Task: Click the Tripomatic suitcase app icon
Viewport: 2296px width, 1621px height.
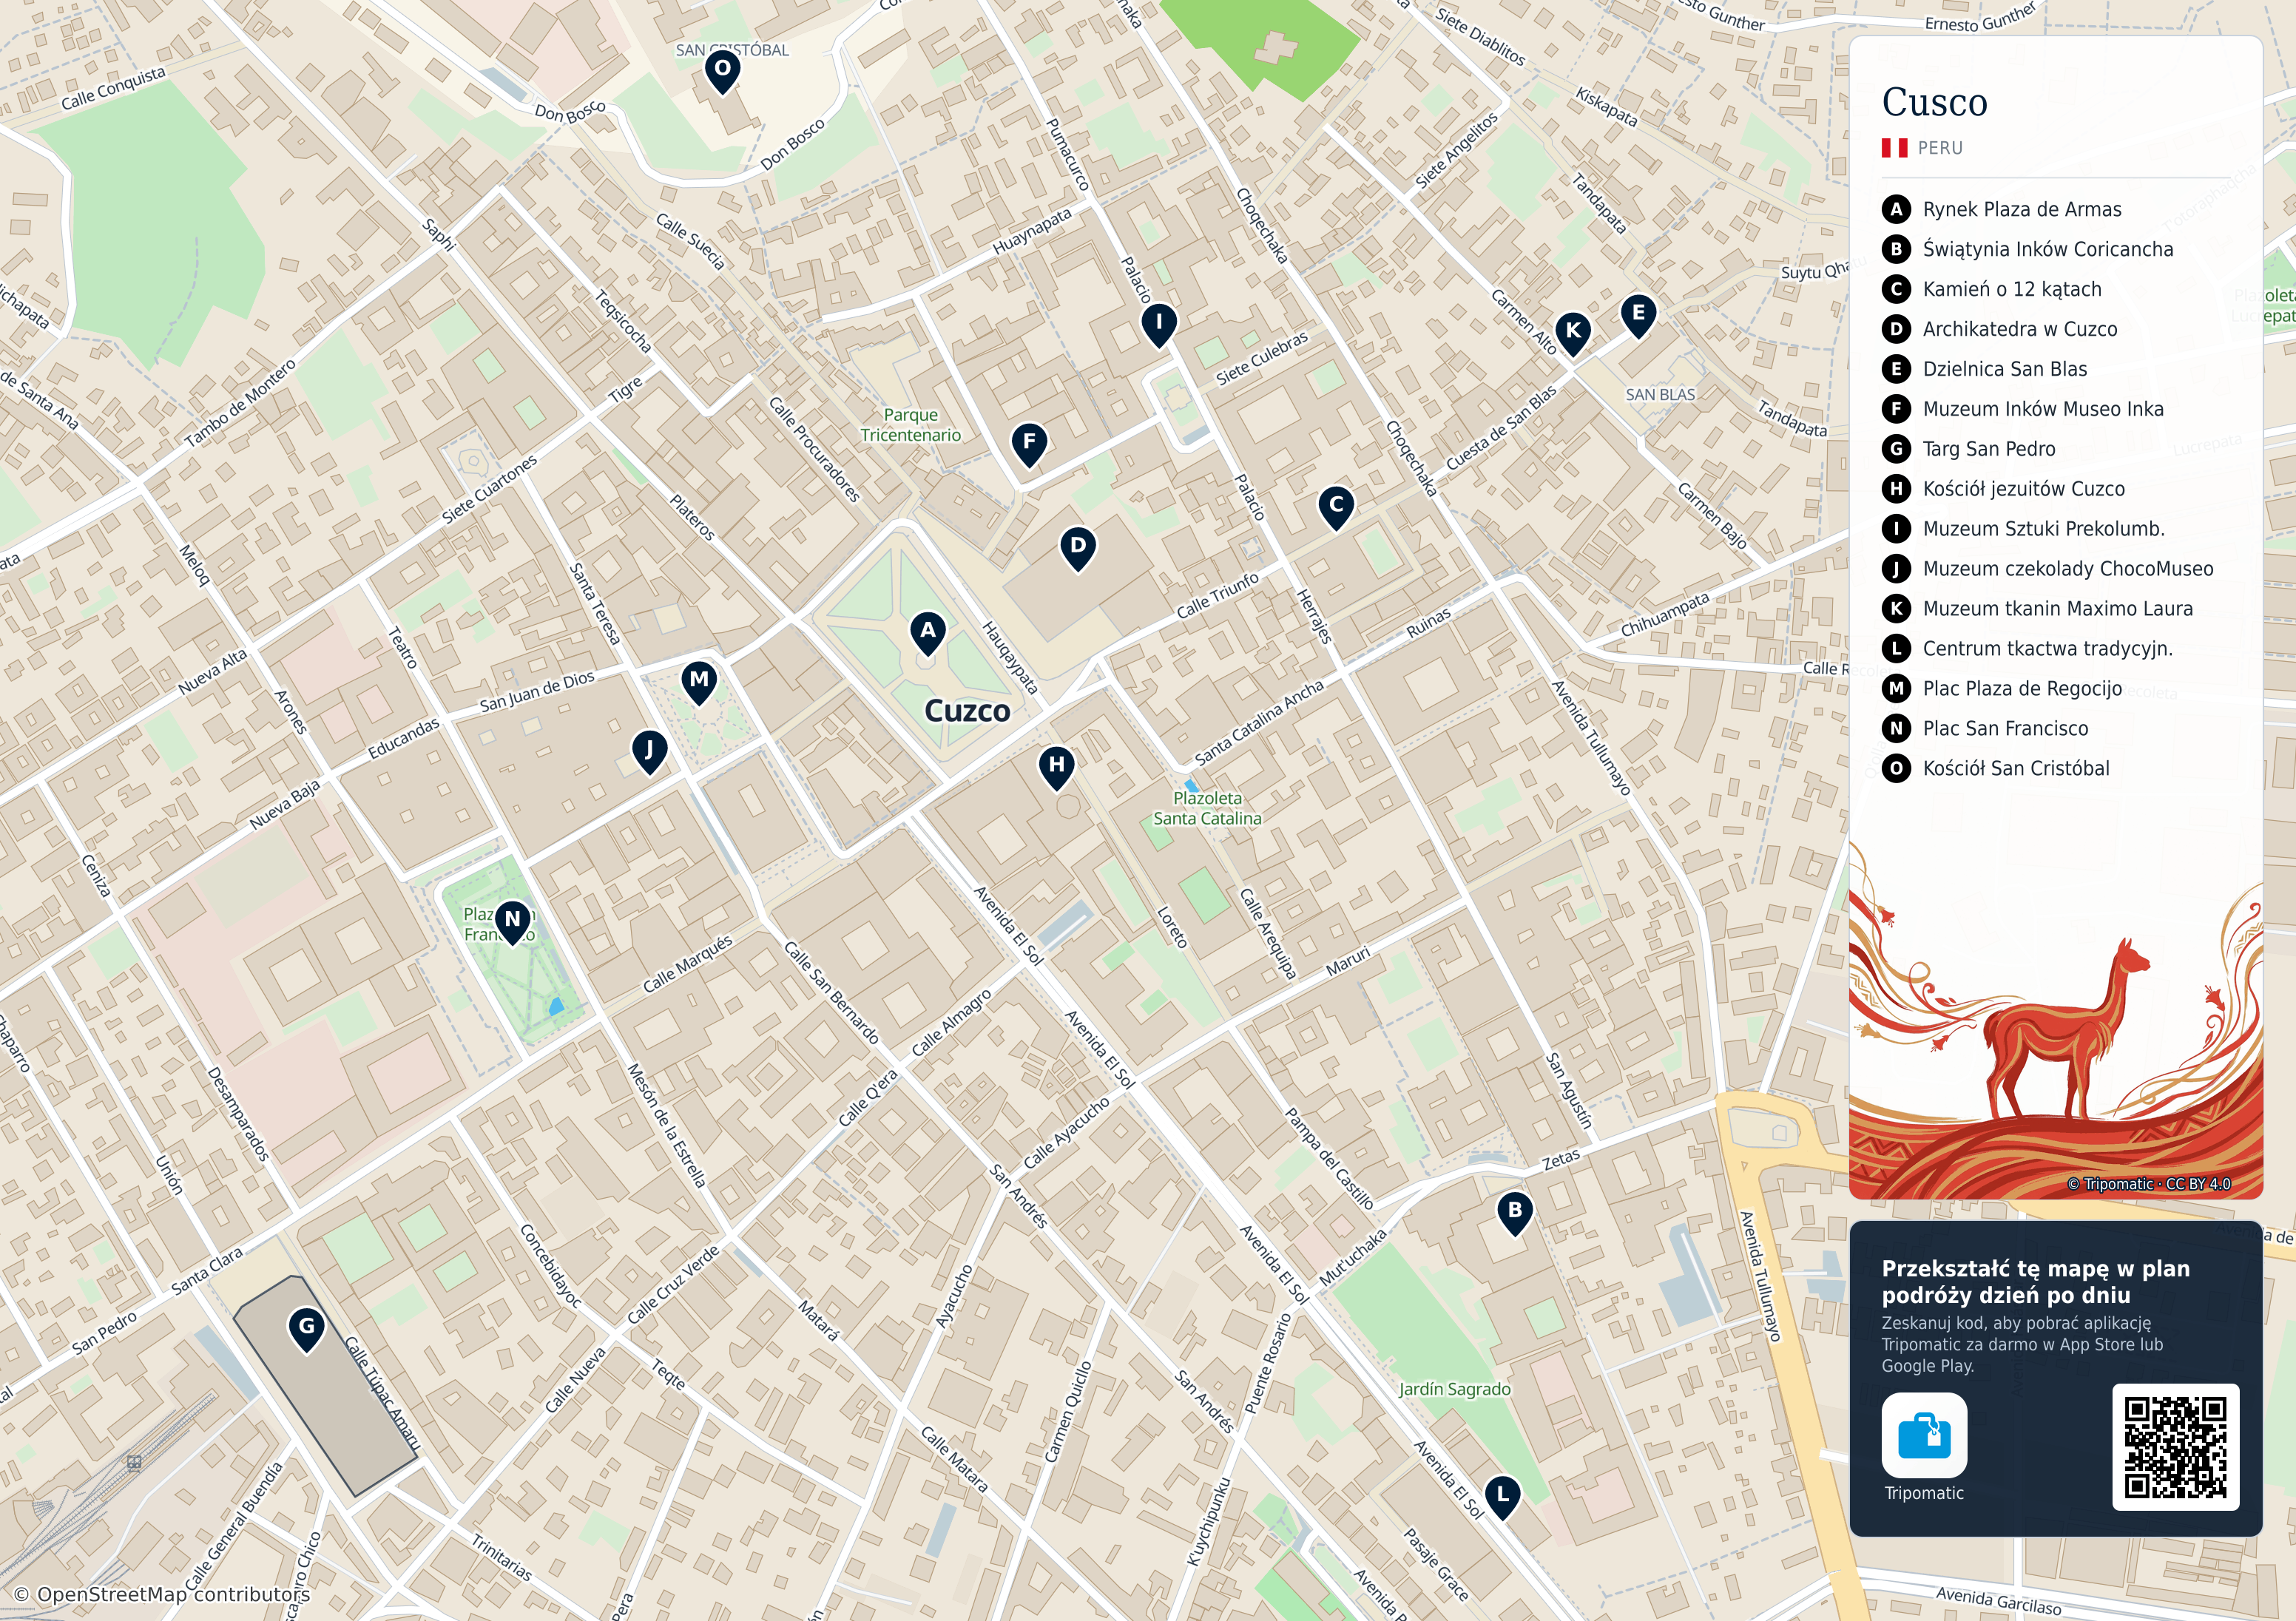Action: point(1924,1435)
